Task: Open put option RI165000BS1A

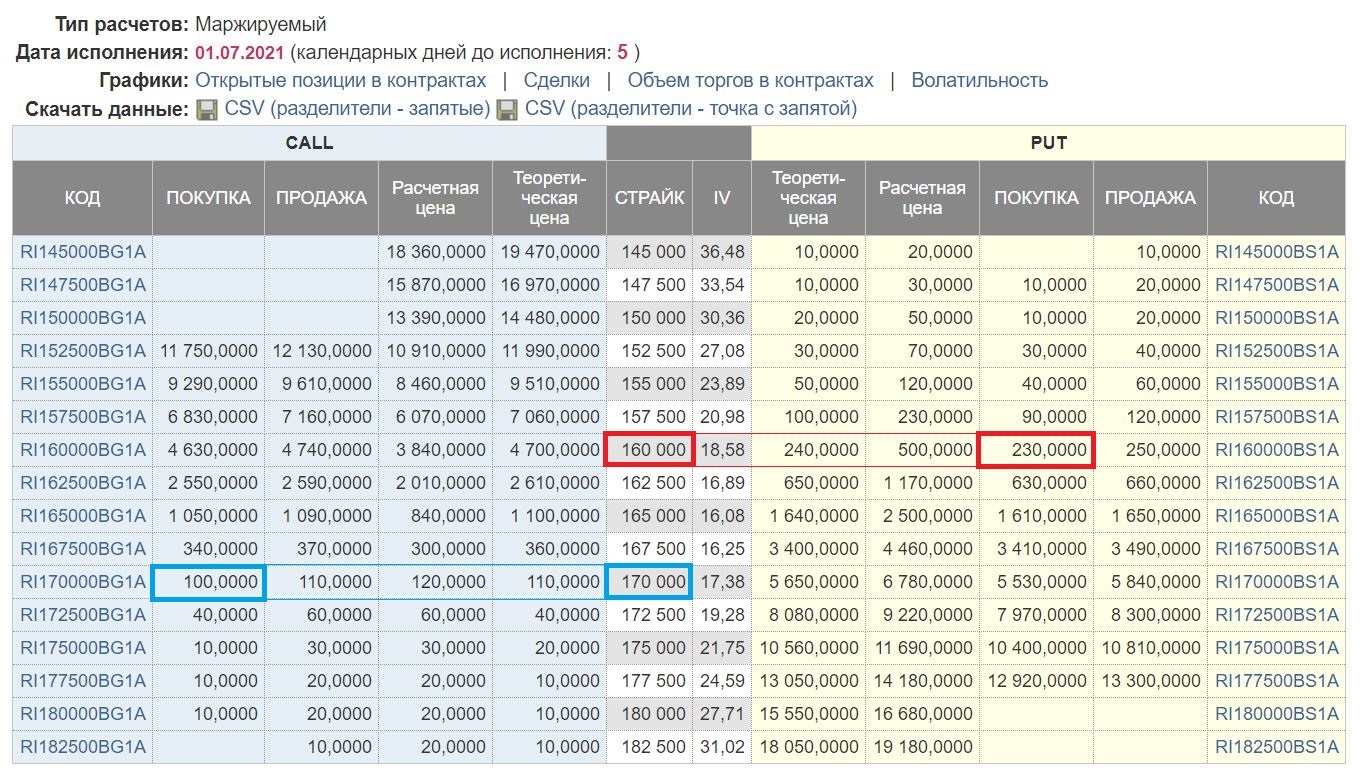Action: [x=1276, y=516]
